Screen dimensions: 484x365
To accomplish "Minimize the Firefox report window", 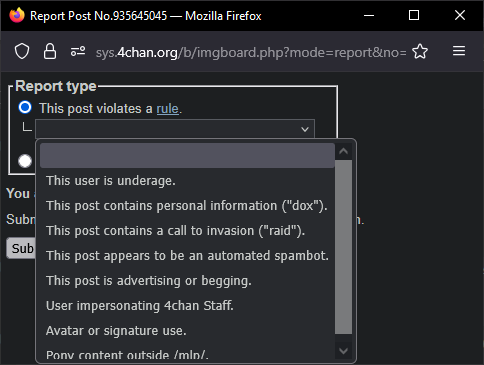I will (x=369, y=15).
